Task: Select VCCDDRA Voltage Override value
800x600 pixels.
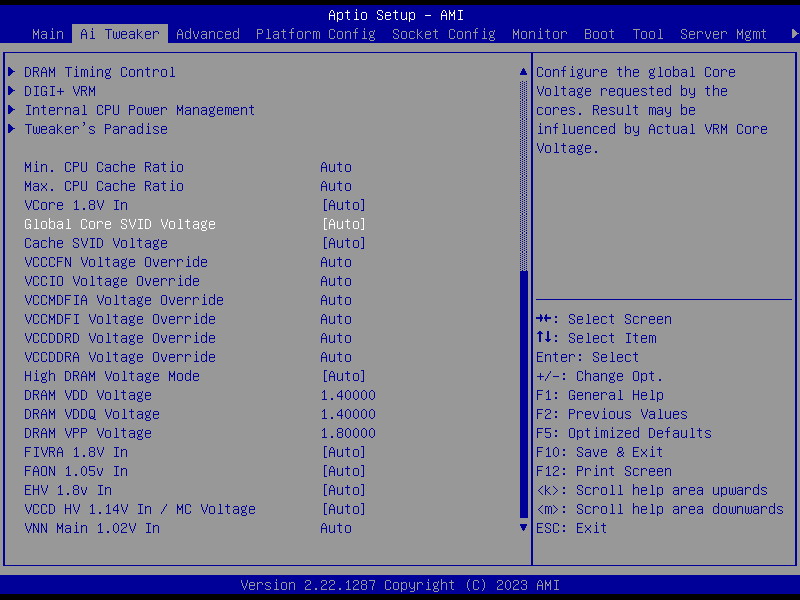Action: [336, 357]
